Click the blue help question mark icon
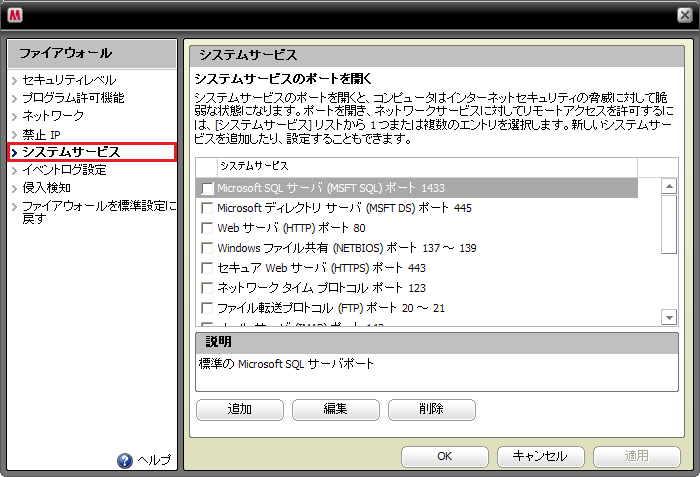Screen dimensions: 700x477 125,460
